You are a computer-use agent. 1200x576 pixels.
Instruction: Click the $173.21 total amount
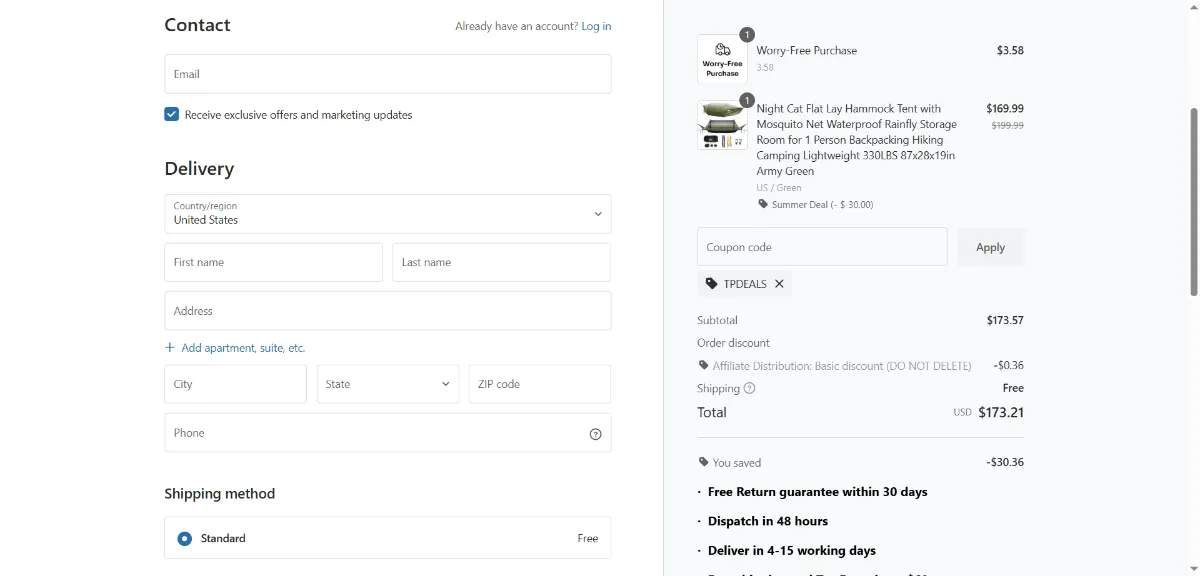click(x=1001, y=412)
